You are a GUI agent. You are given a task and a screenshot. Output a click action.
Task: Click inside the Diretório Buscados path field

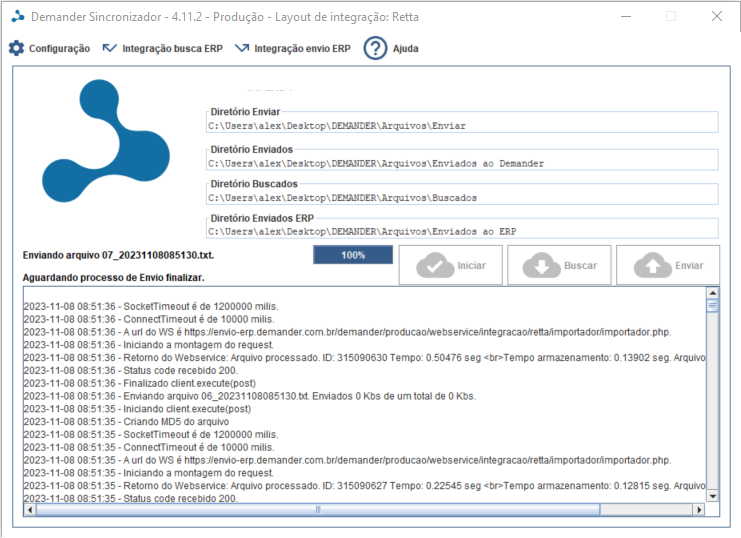(462, 197)
